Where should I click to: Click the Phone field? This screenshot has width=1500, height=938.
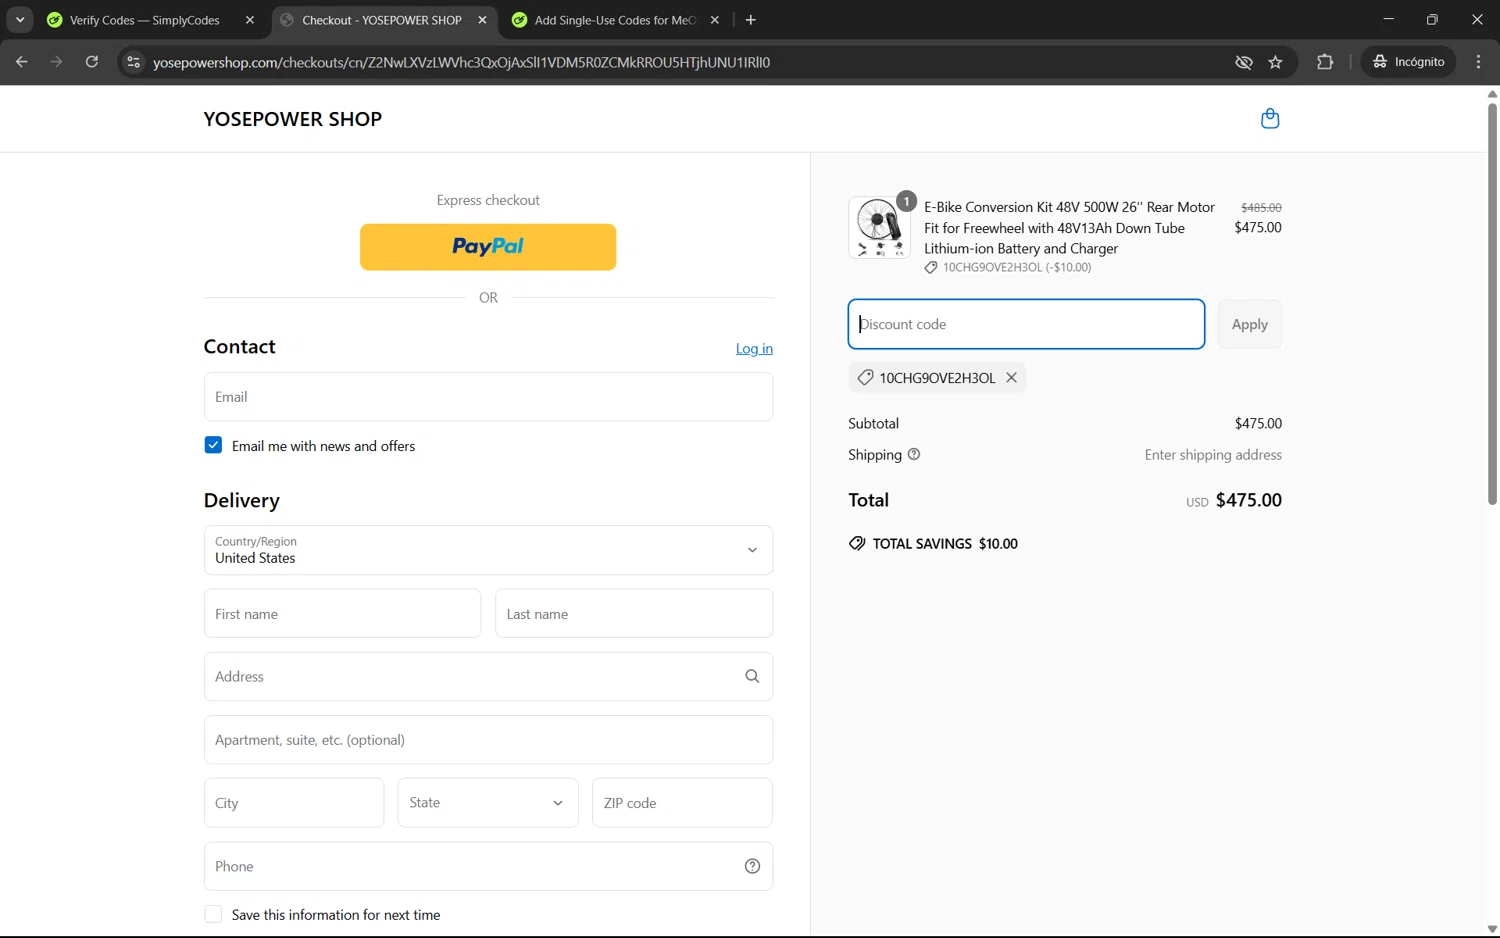(x=488, y=866)
